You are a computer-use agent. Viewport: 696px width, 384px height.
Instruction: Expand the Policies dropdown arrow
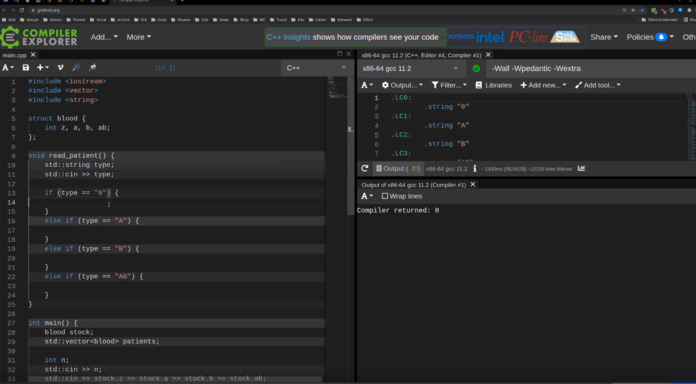(672, 37)
